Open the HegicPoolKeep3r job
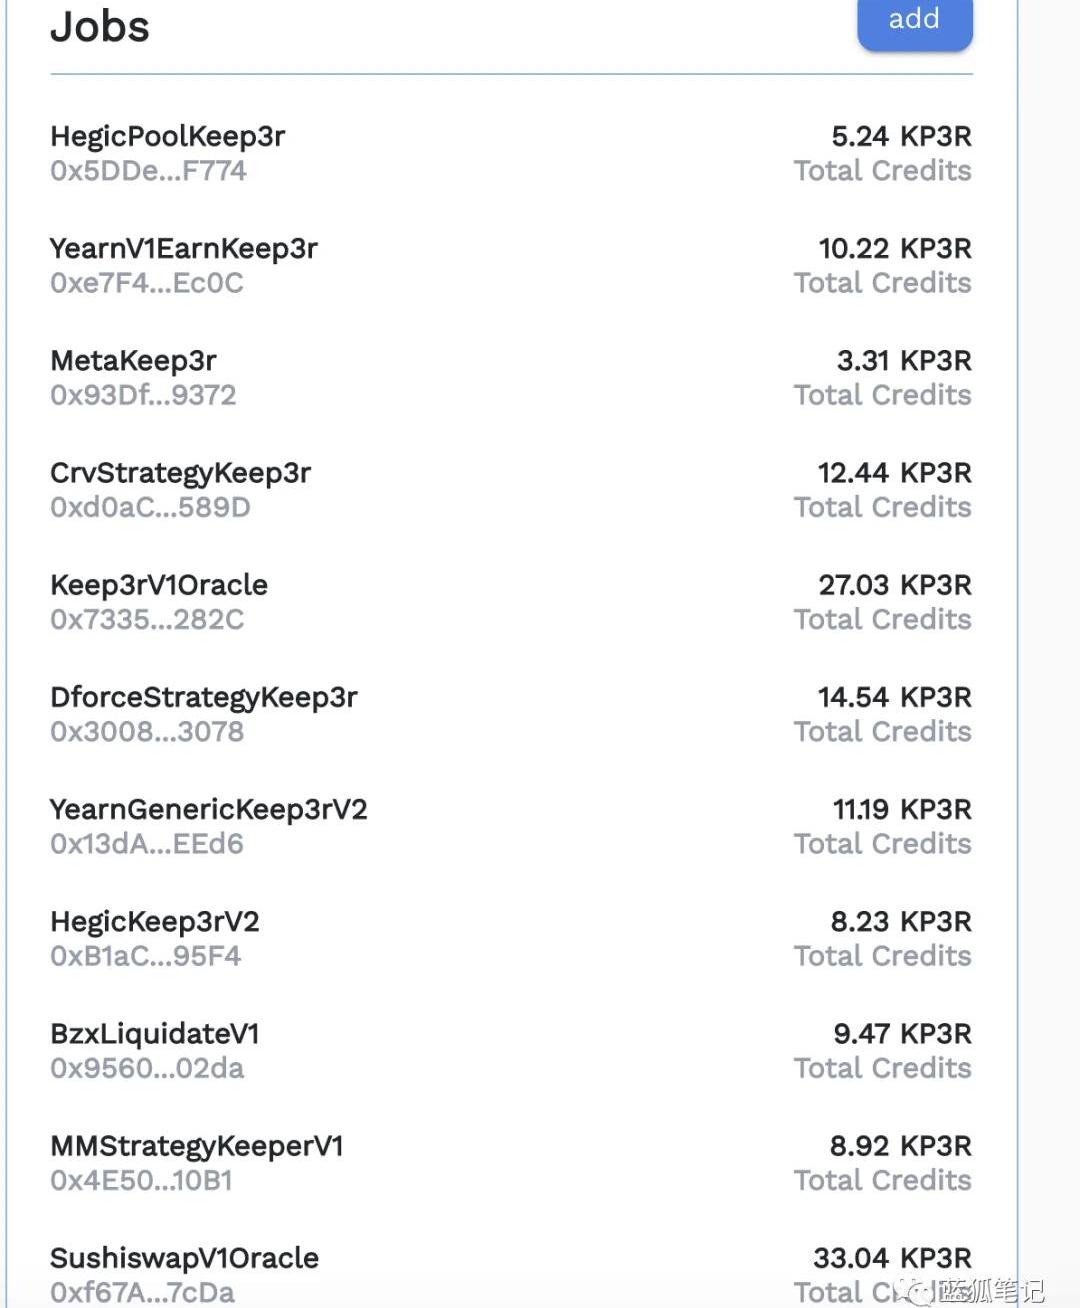1080x1308 pixels. tap(167, 136)
